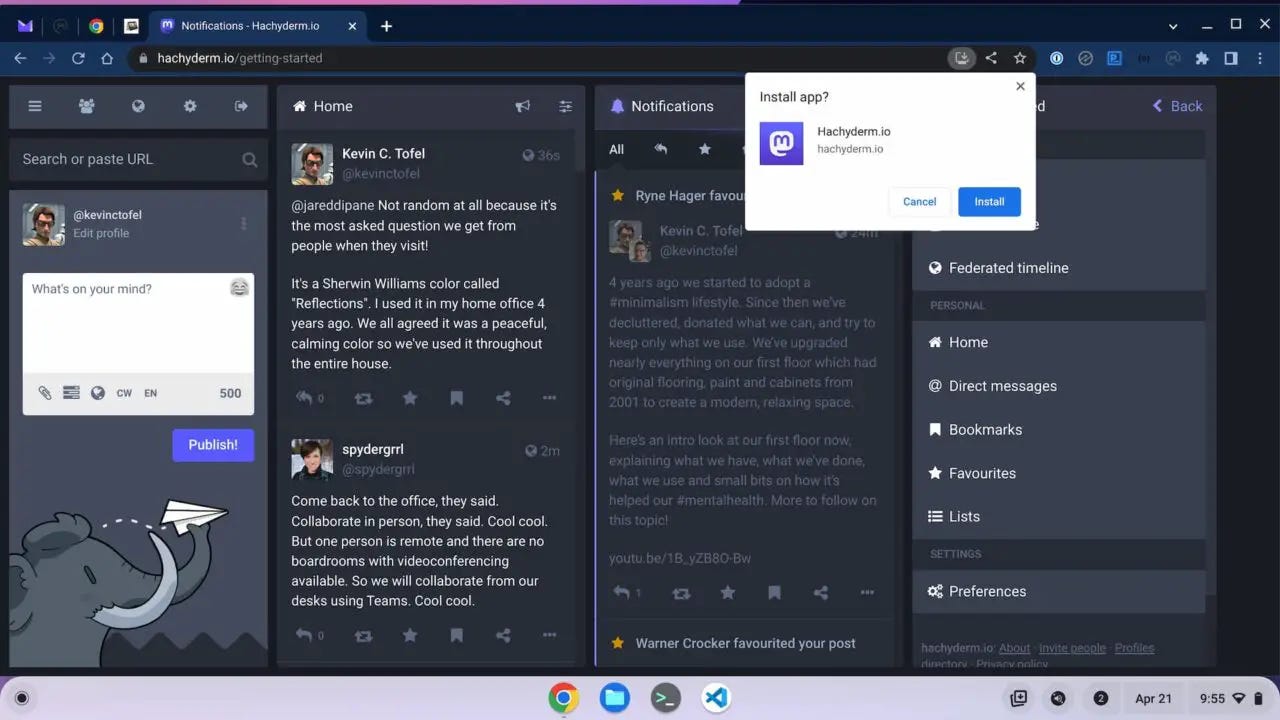This screenshot has width=1280, height=720.
Task: Open Bookmarks from navigation
Action: [1058, 430]
